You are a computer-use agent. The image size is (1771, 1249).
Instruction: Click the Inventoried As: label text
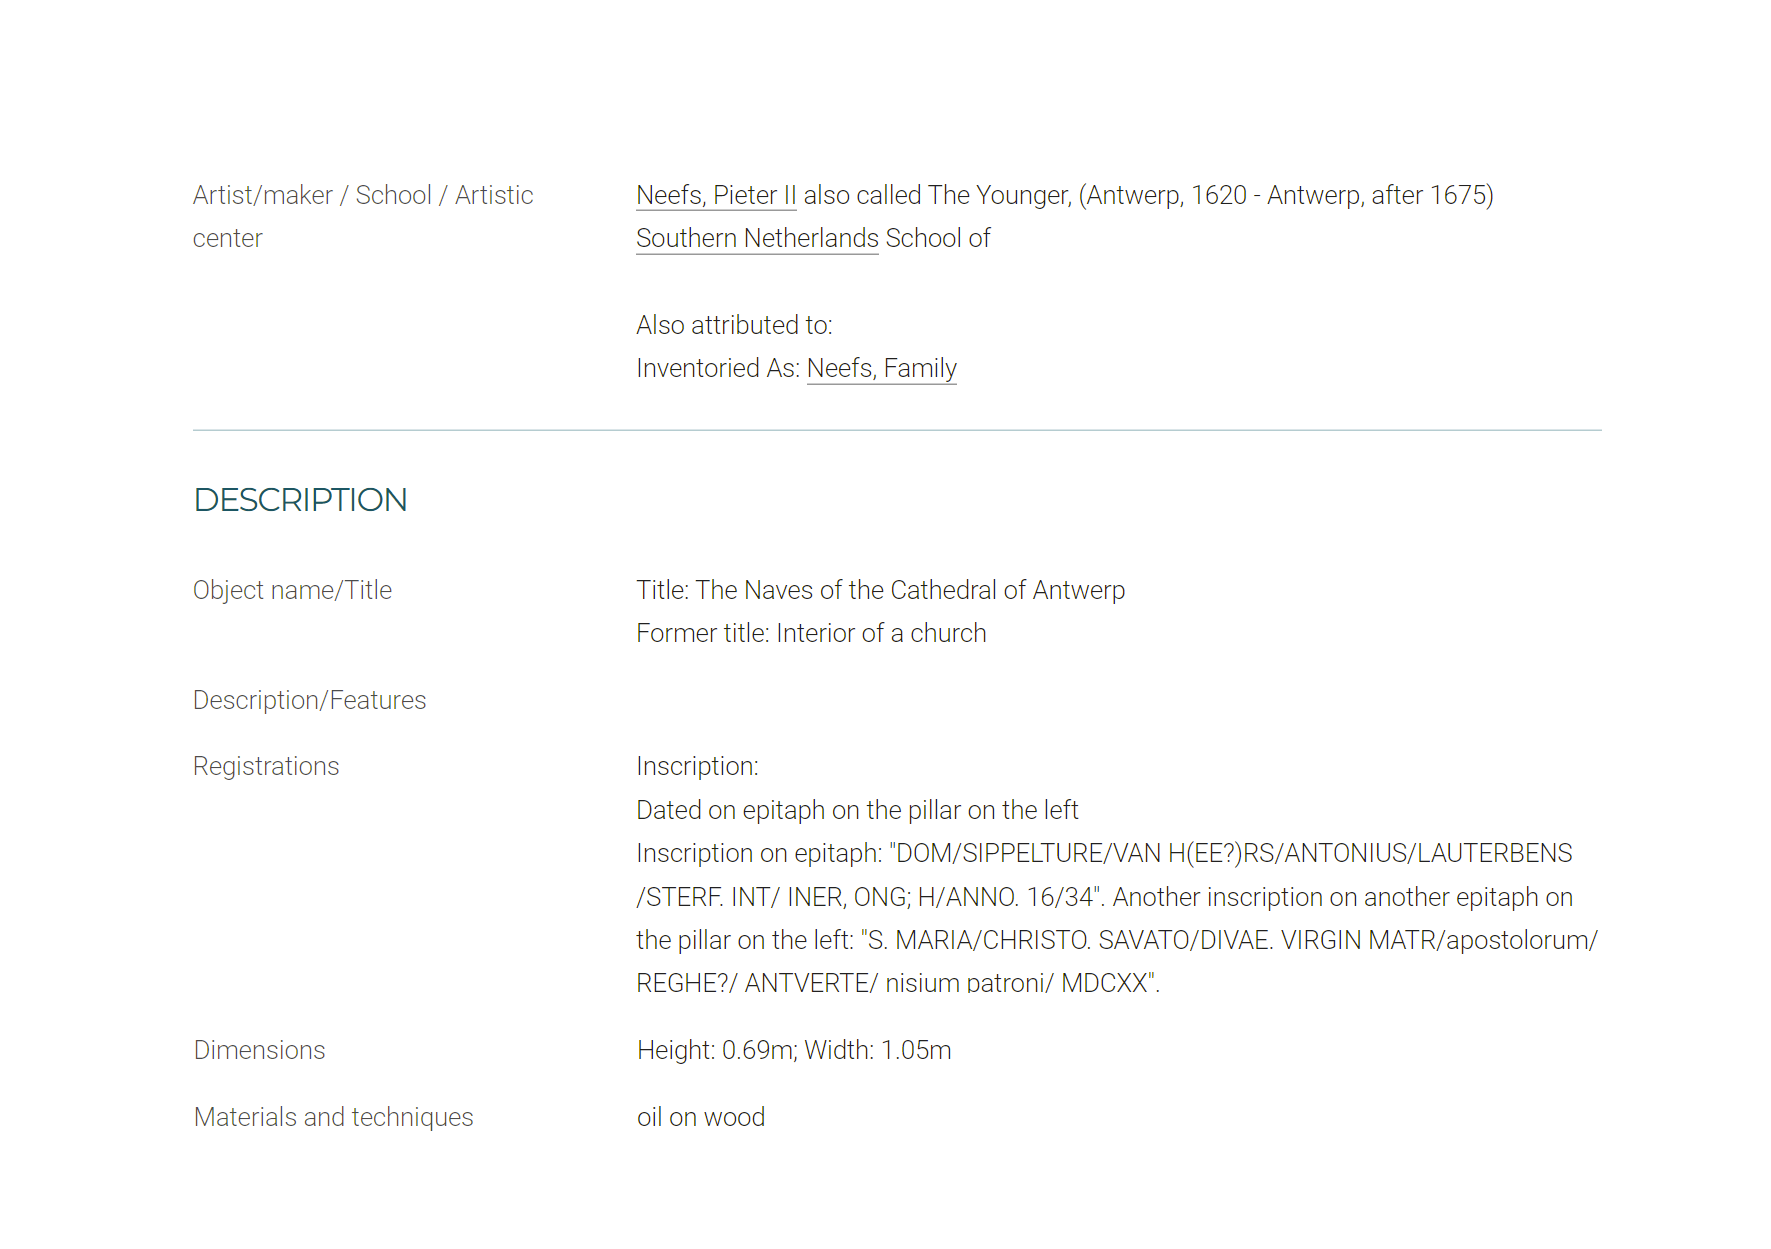(718, 368)
